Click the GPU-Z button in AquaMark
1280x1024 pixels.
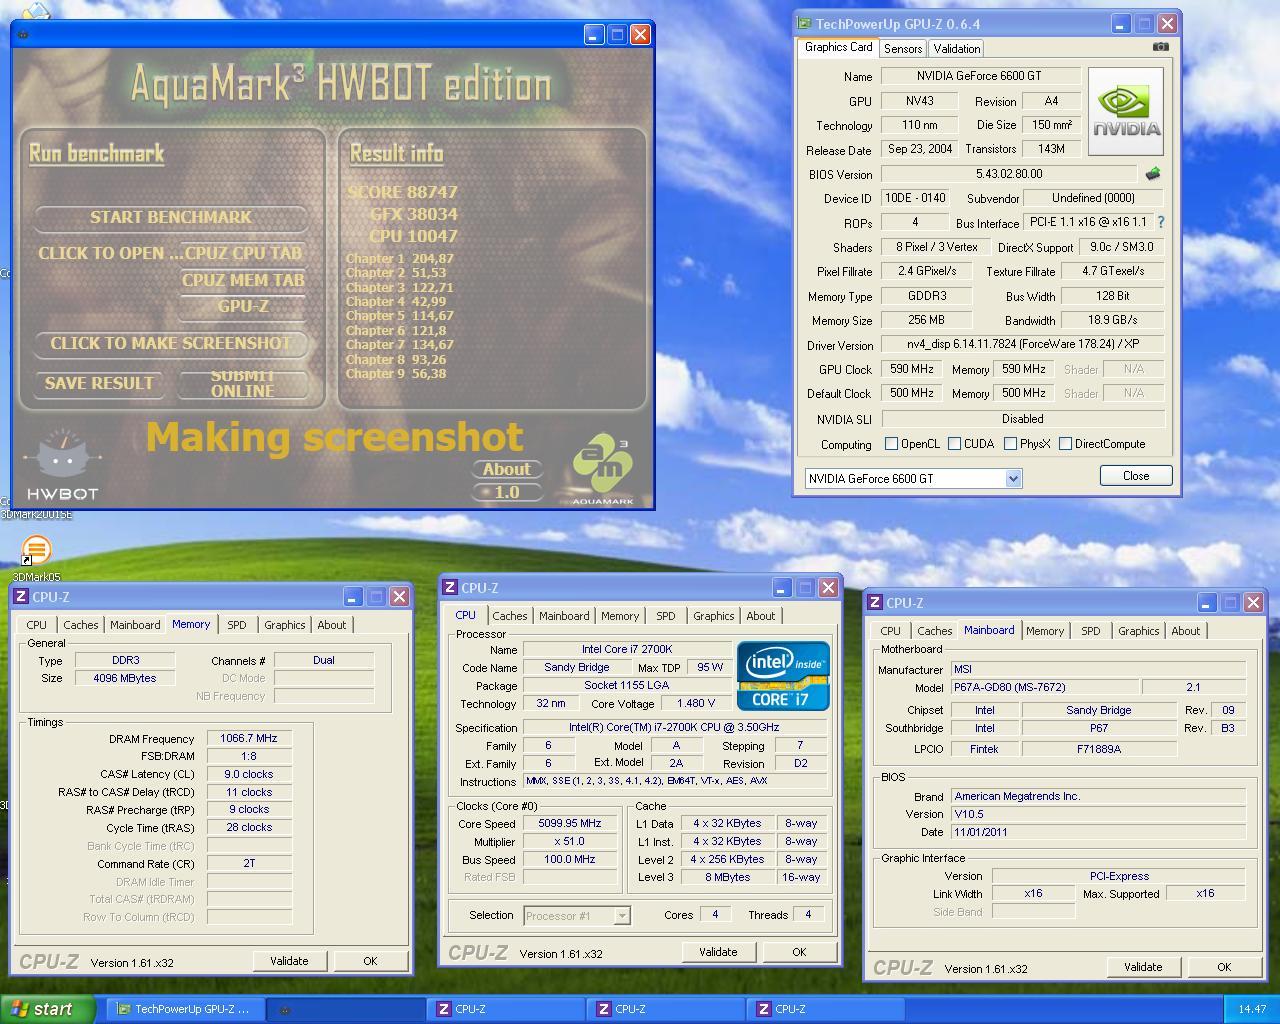[243, 306]
